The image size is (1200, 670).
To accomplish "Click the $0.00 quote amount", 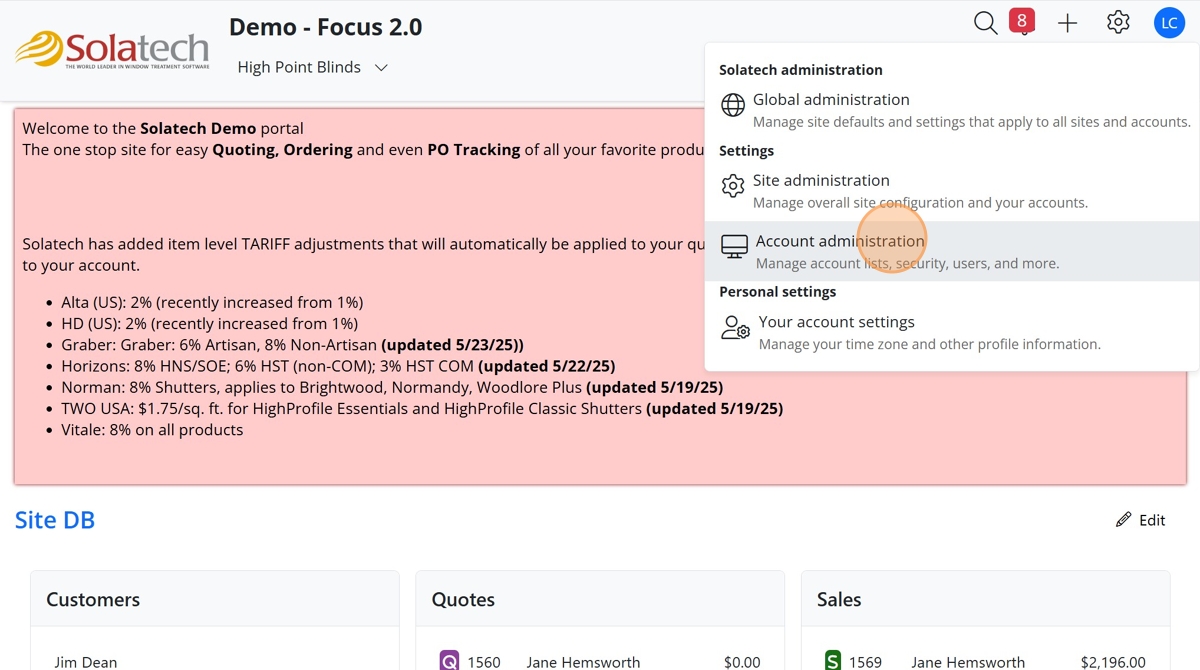I will pyautogui.click(x=742, y=662).
